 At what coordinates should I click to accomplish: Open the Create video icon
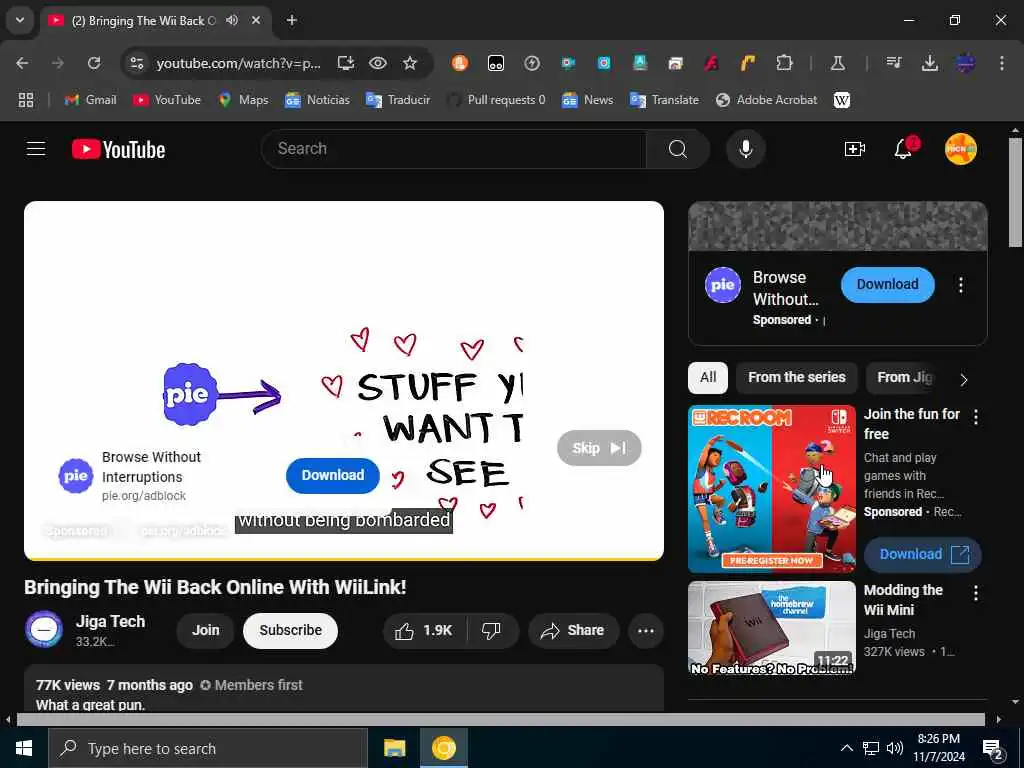854,149
